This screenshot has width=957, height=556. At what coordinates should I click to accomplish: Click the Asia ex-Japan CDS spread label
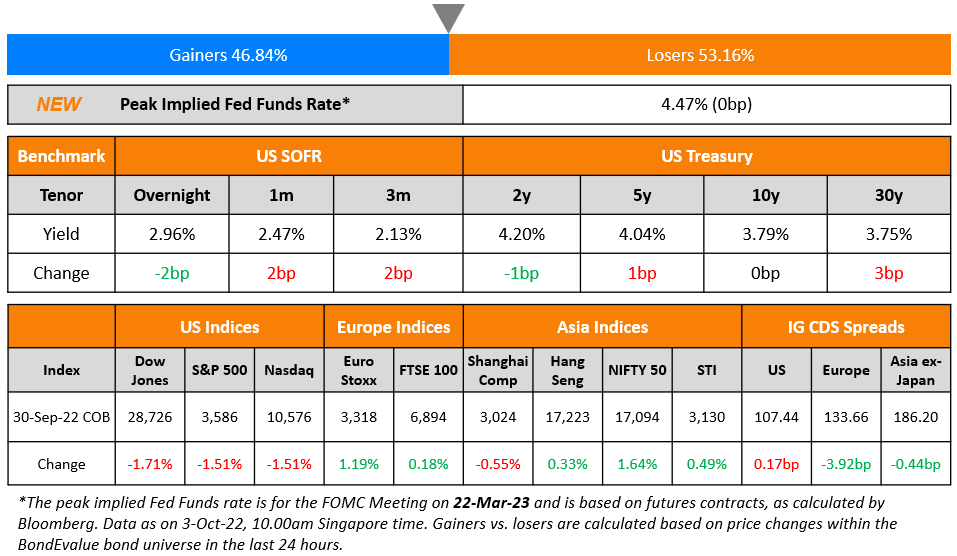915,370
